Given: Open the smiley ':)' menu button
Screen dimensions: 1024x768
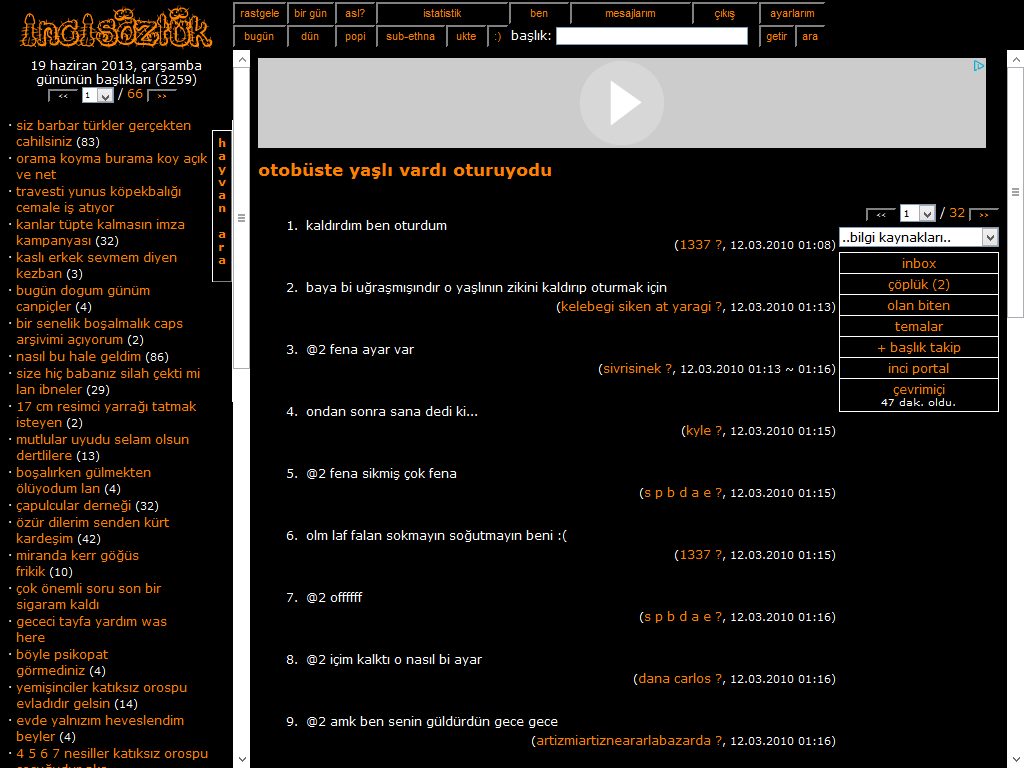Looking at the screenshot, I should pyautogui.click(x=497, y=37).
